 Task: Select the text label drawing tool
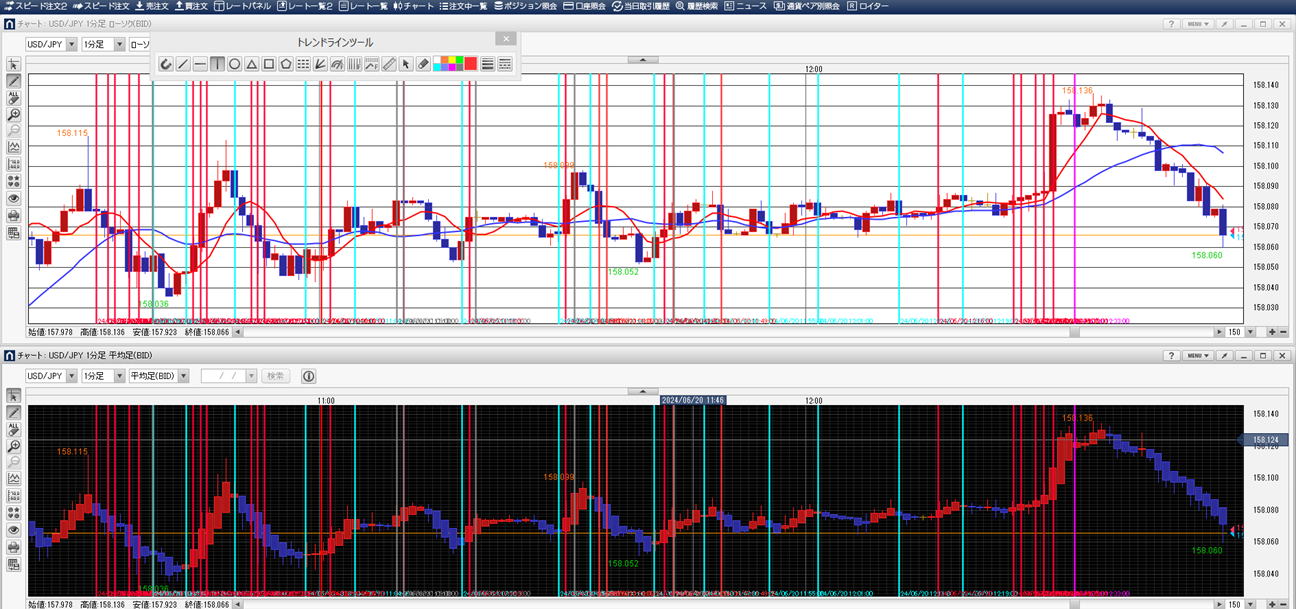tap(371, 64)
